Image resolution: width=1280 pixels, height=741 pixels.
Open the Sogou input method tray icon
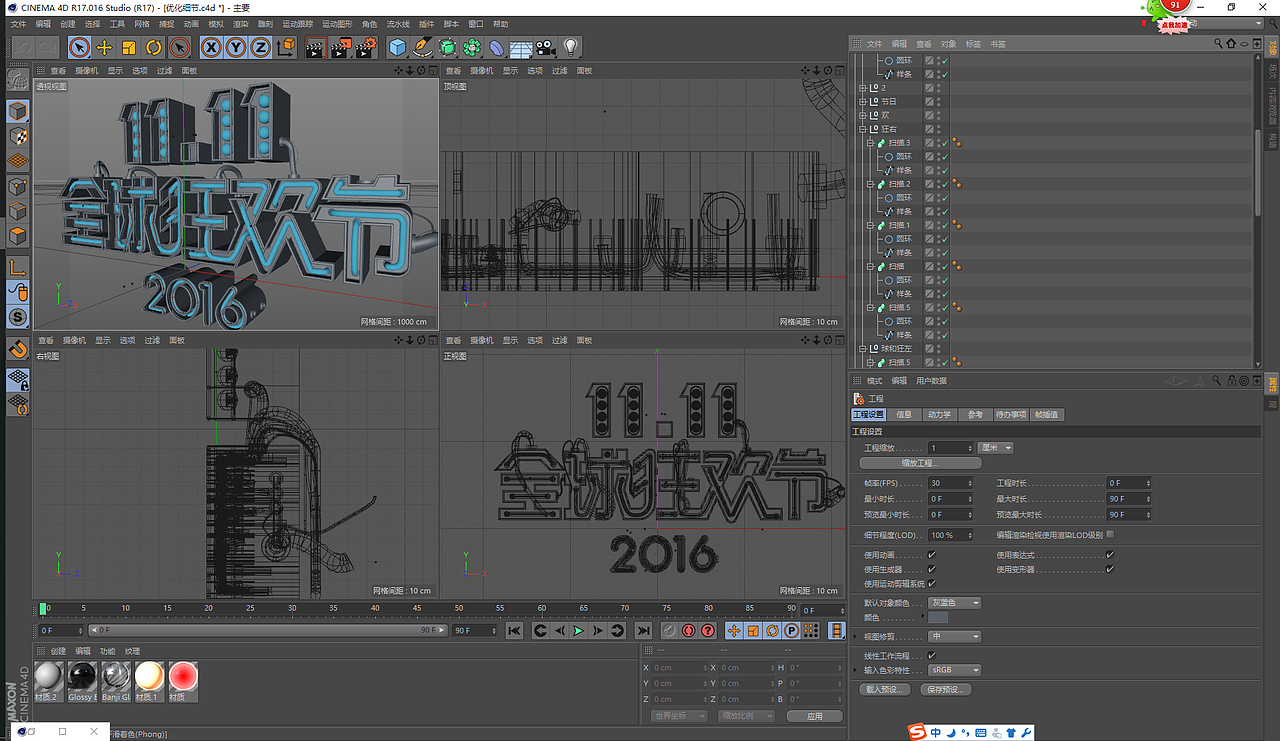click(917, 732)
